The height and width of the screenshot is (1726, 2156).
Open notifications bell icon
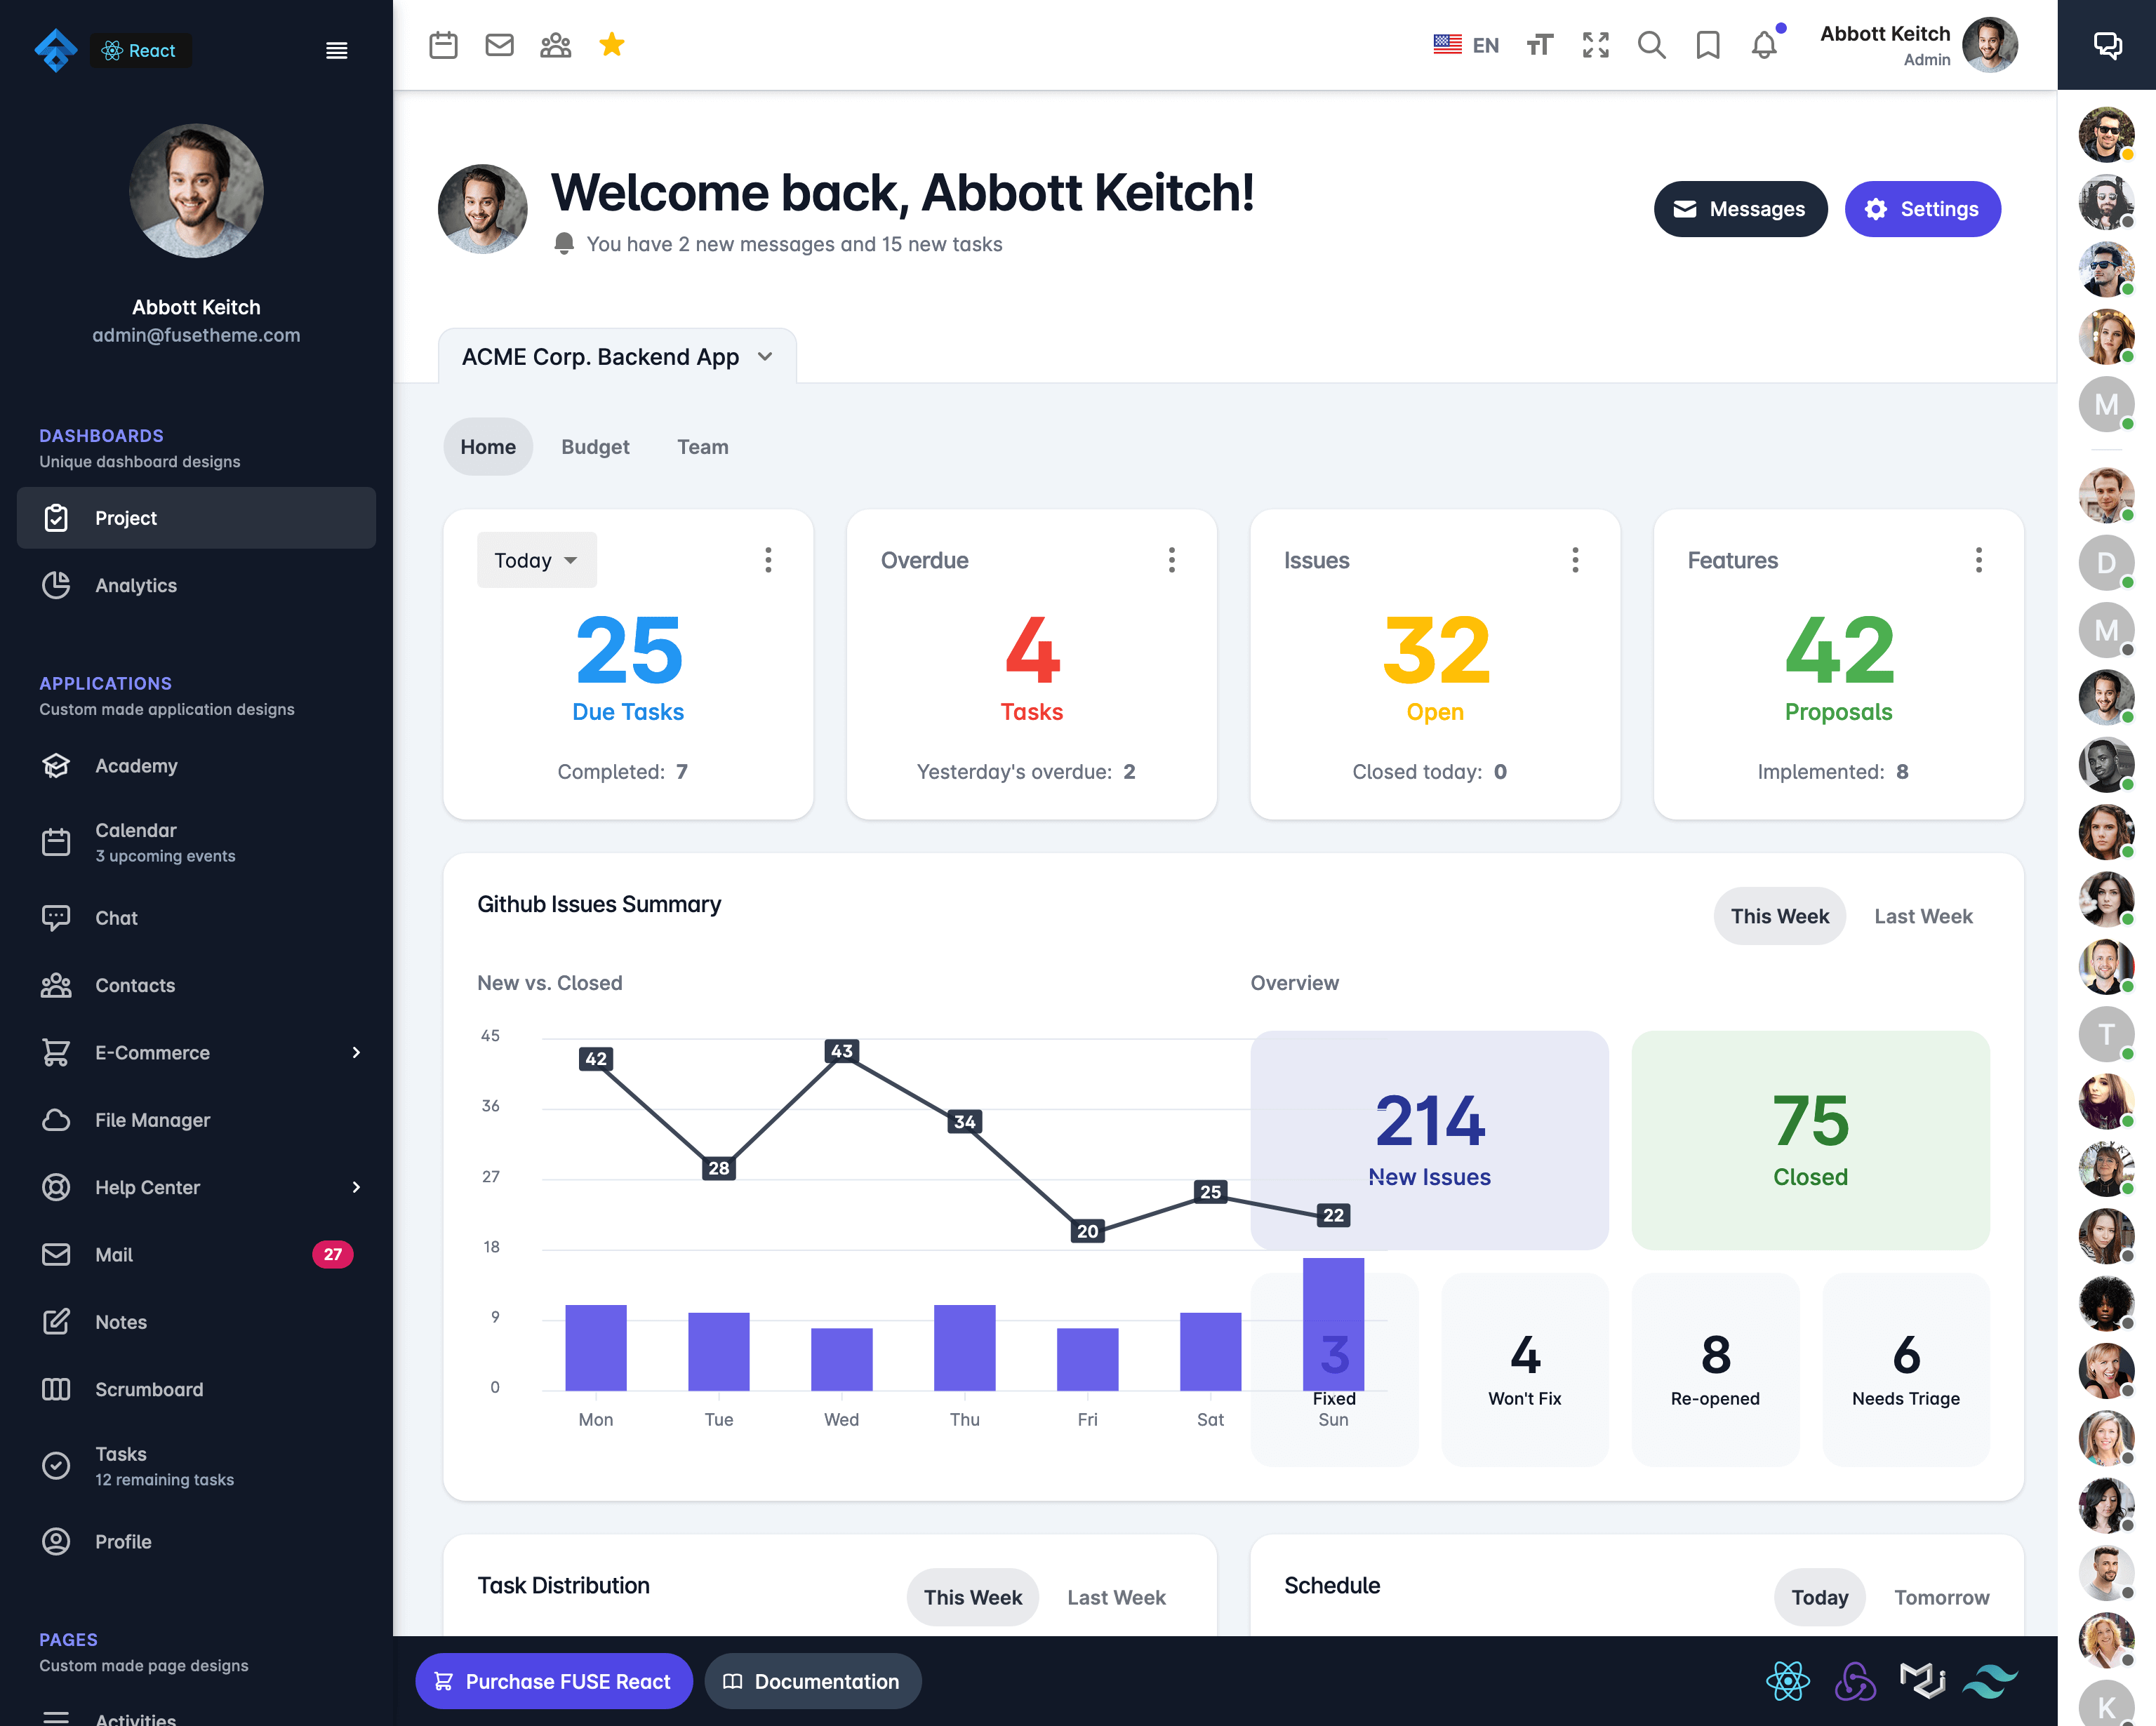click(1764, 45)
